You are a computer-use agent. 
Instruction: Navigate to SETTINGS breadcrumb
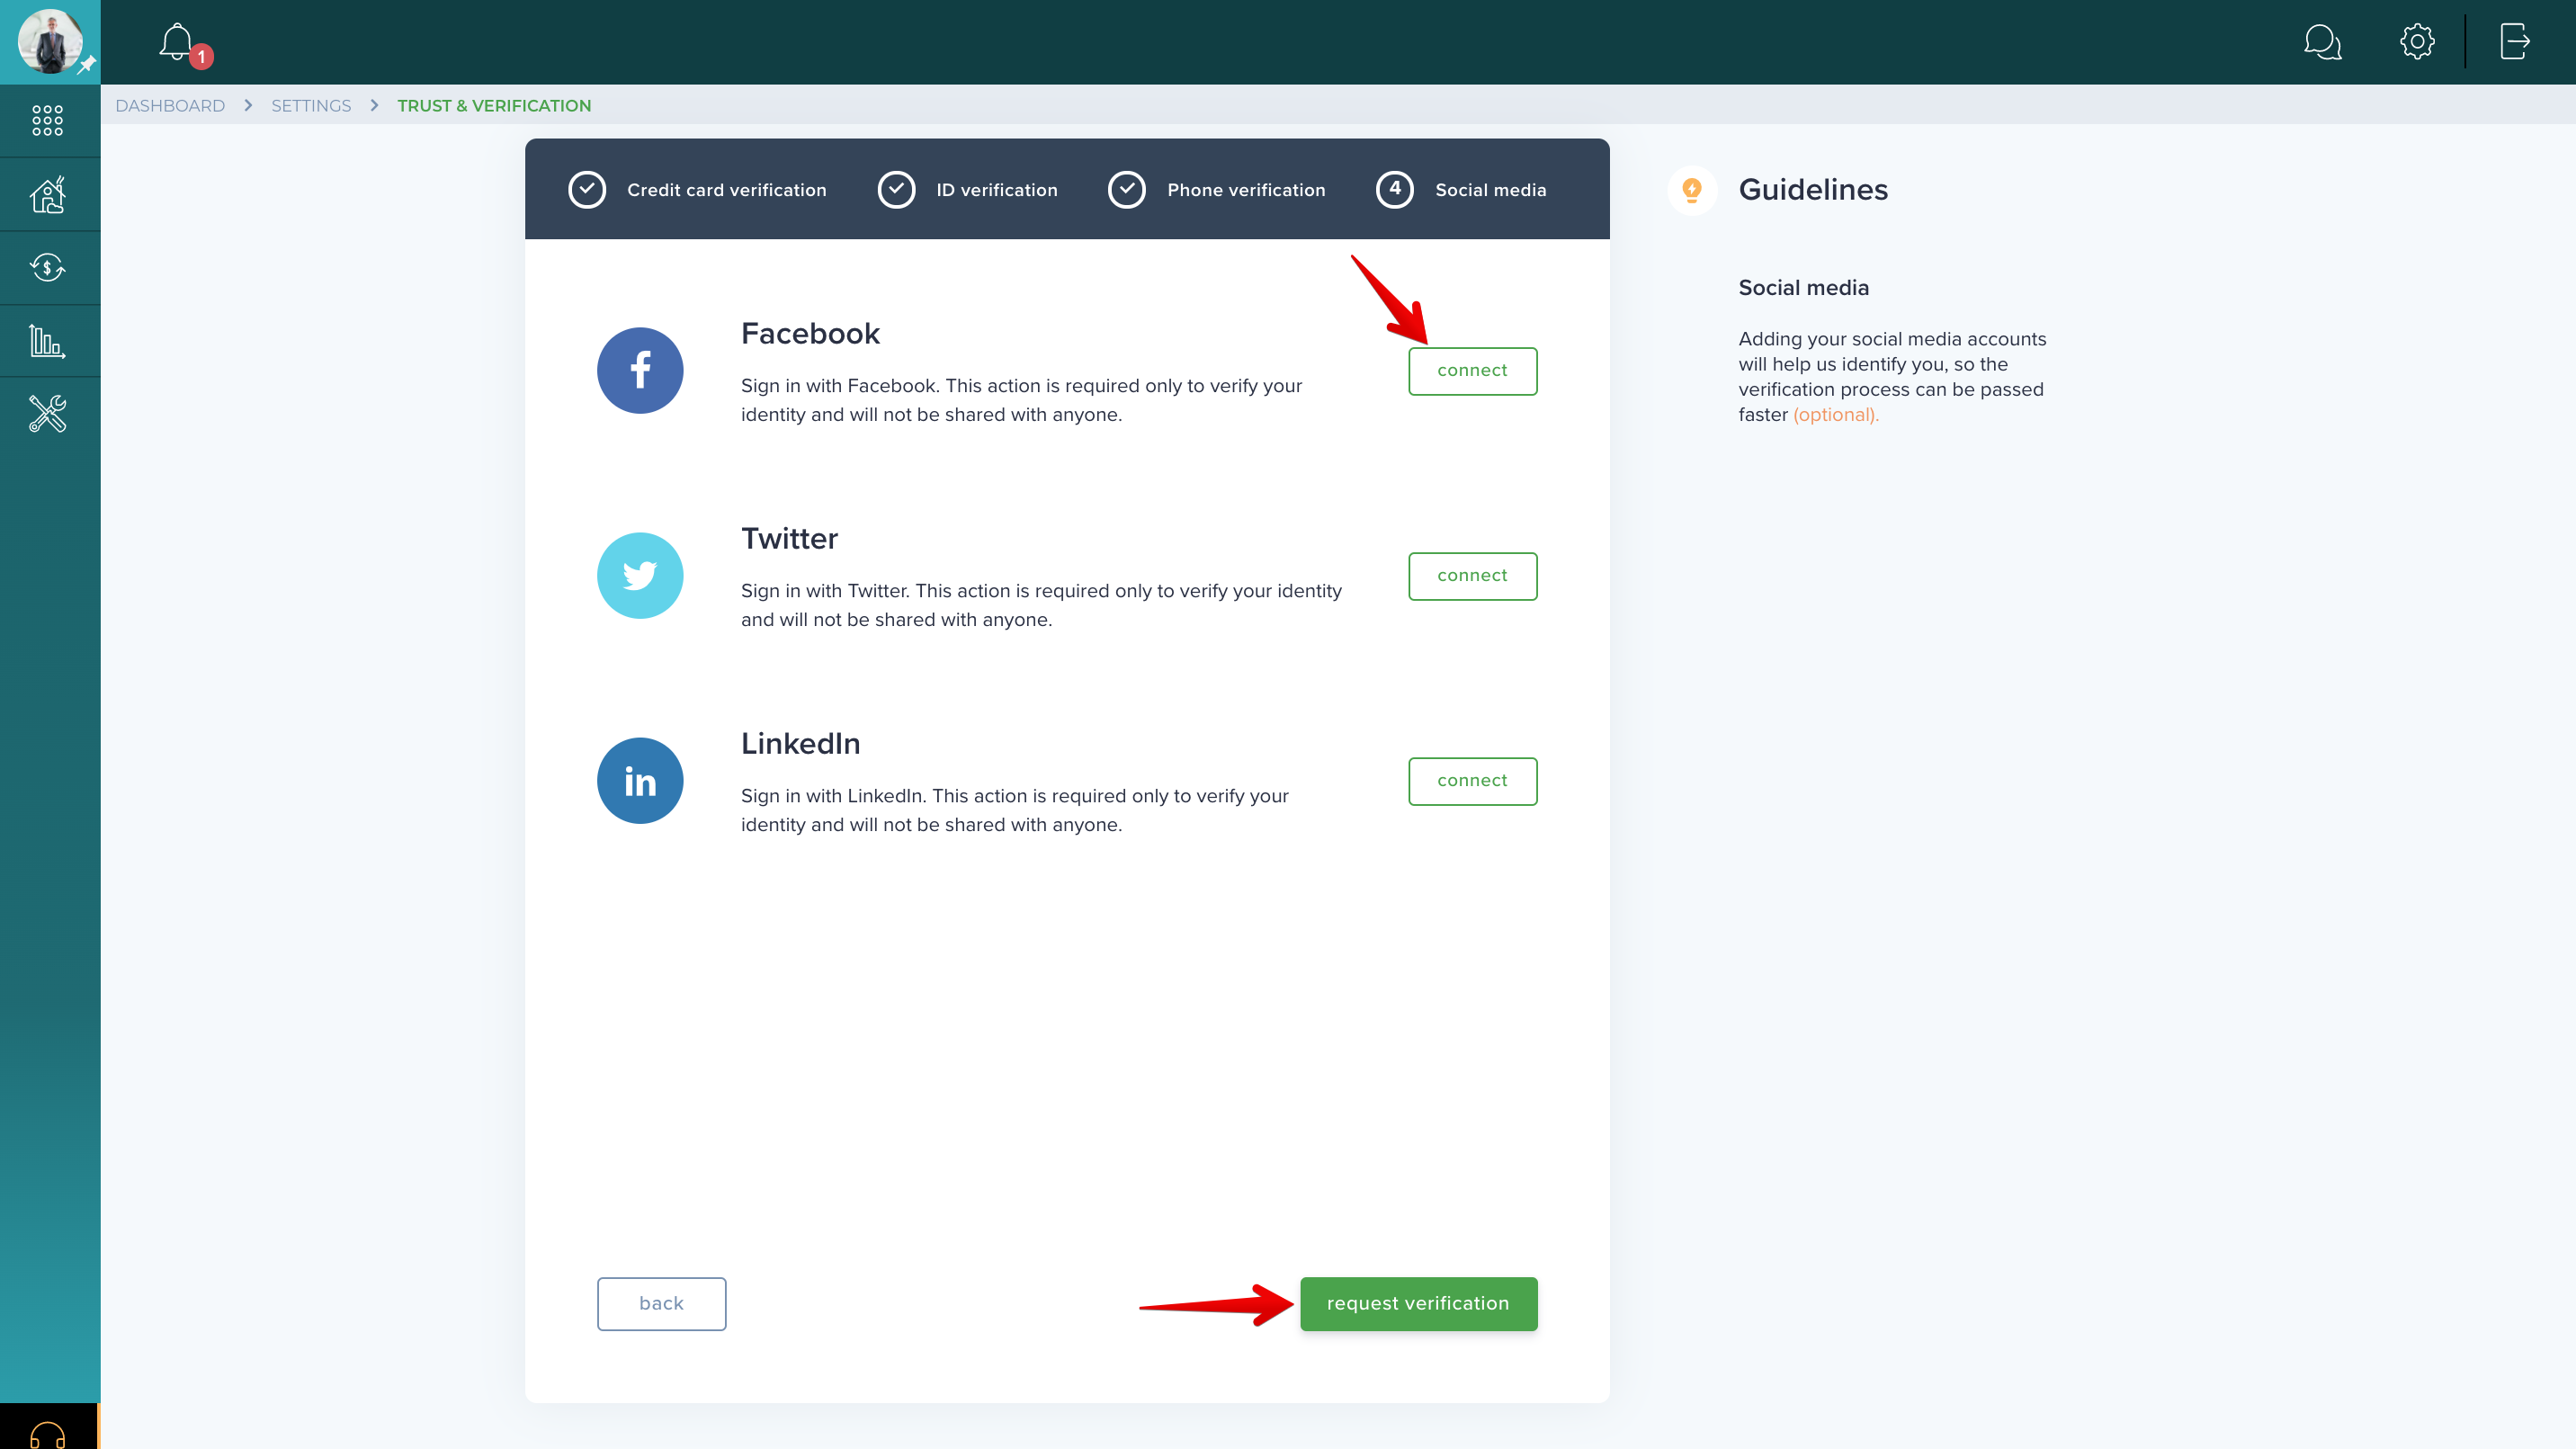click(x=311, y=106)
